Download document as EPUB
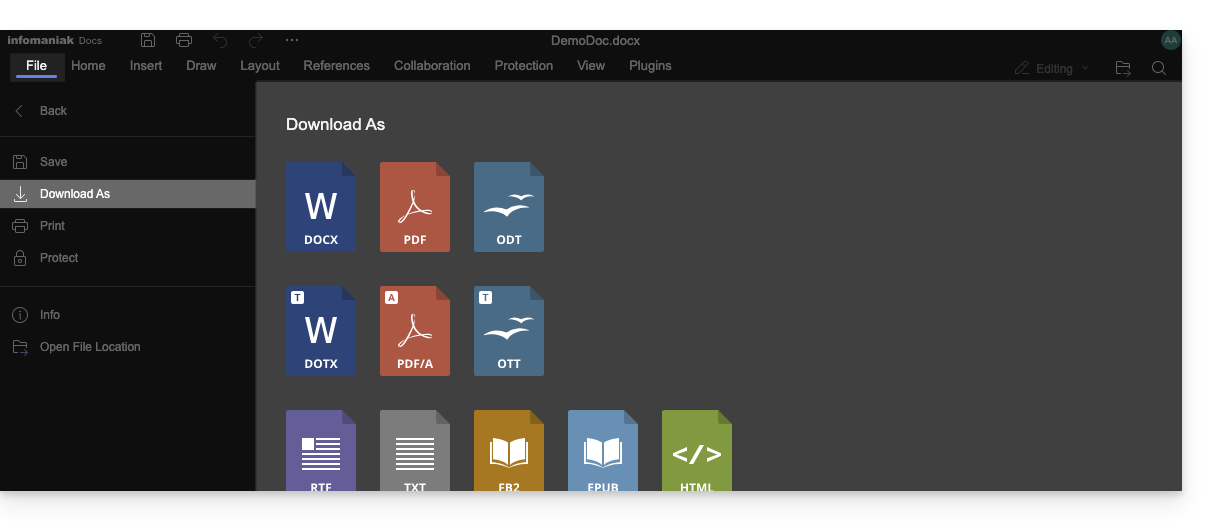Image resolution: width=1212 pixels, height=521 pixels. [602, 451]
